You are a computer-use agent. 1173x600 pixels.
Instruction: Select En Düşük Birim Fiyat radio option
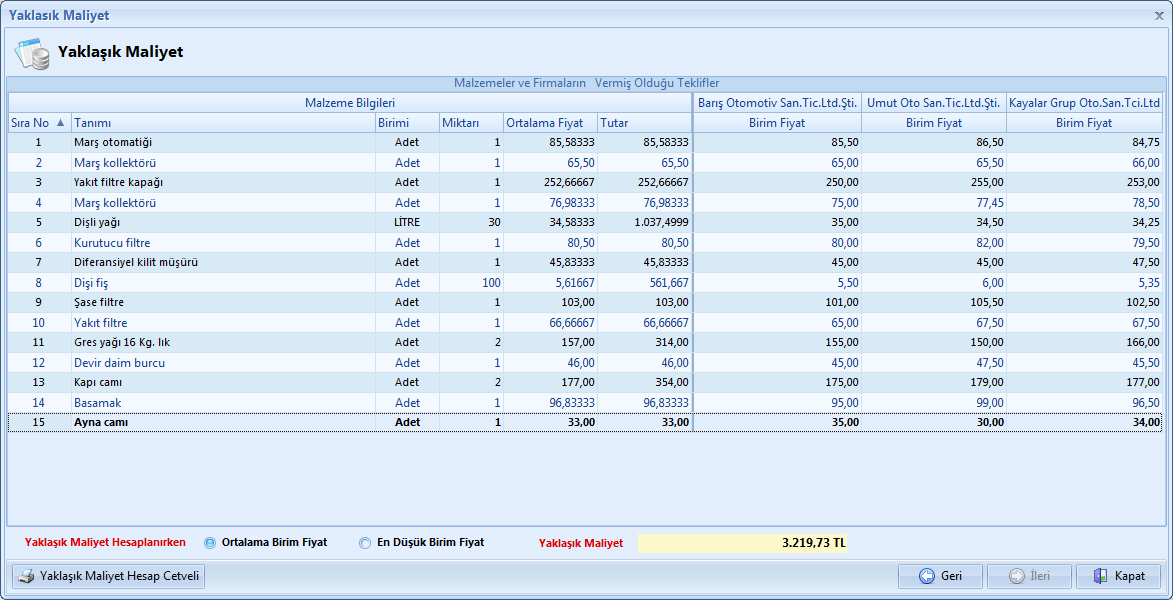click(365, 543)
